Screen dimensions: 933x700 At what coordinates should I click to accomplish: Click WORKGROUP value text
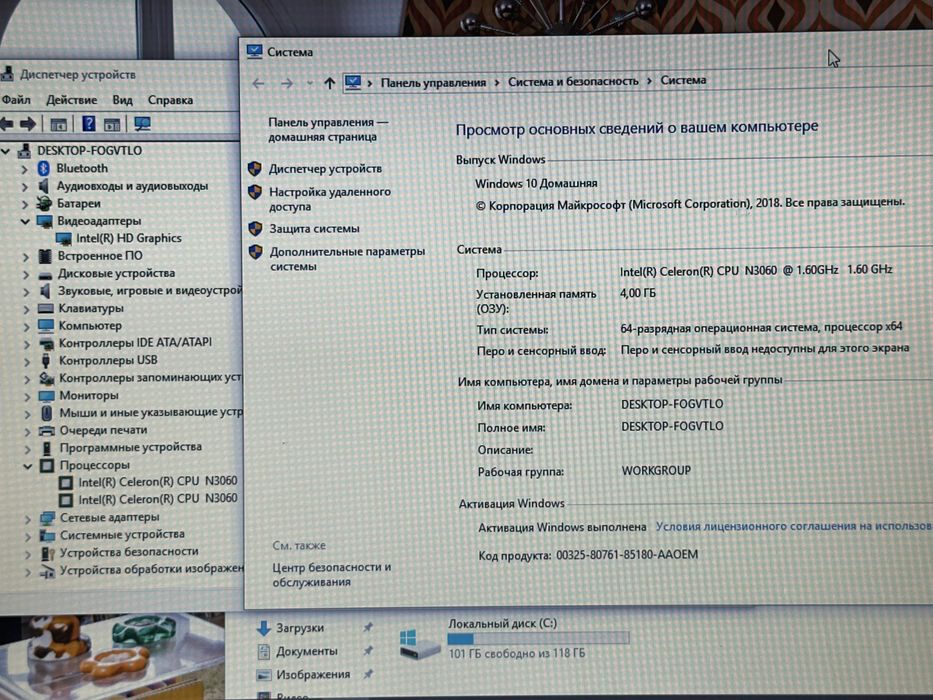pyautogui.click(x=656, y=470)
